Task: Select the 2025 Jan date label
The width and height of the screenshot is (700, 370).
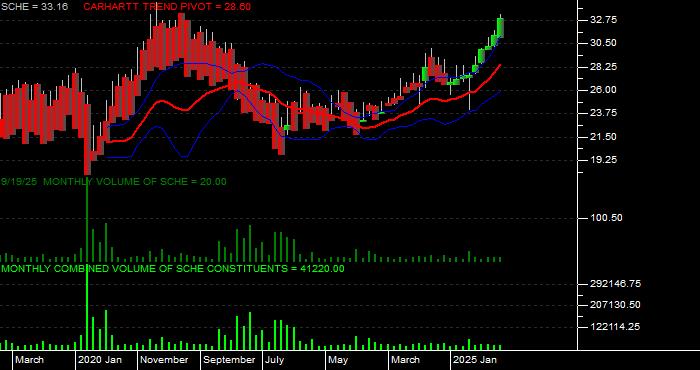Action: pos(475,360)
